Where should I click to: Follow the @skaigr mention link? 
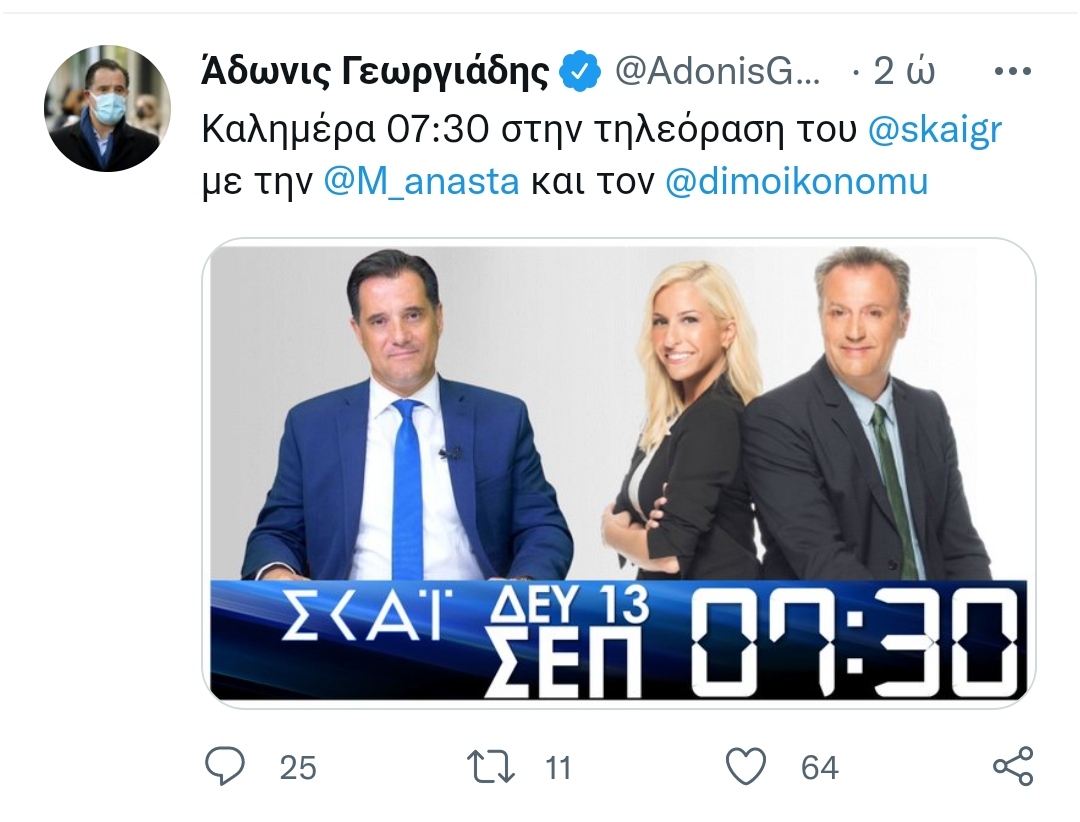(935, 130)
